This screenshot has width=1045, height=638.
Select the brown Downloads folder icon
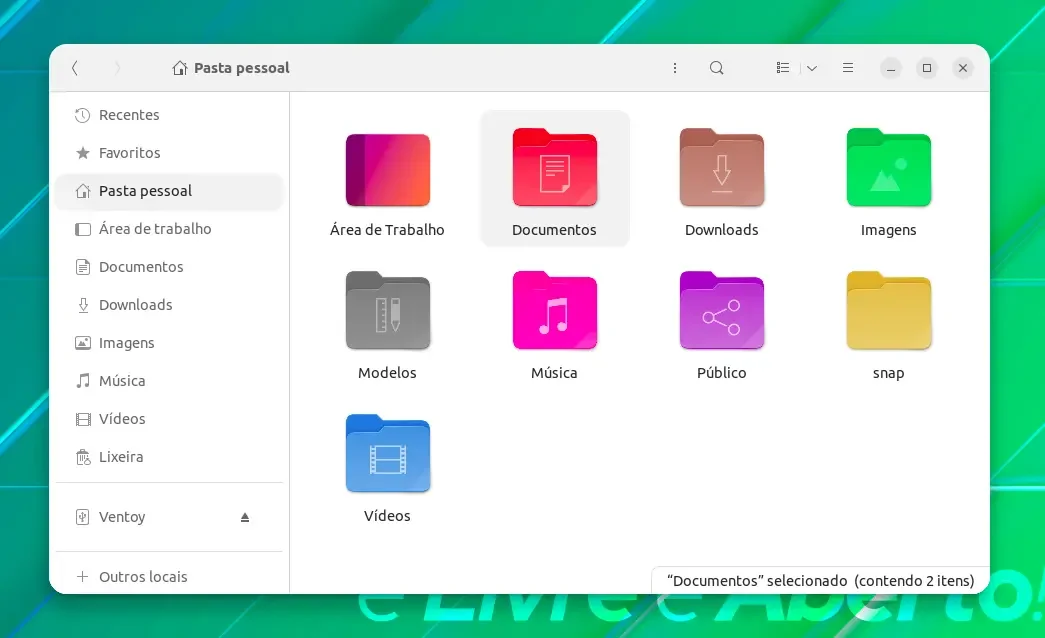722,167
